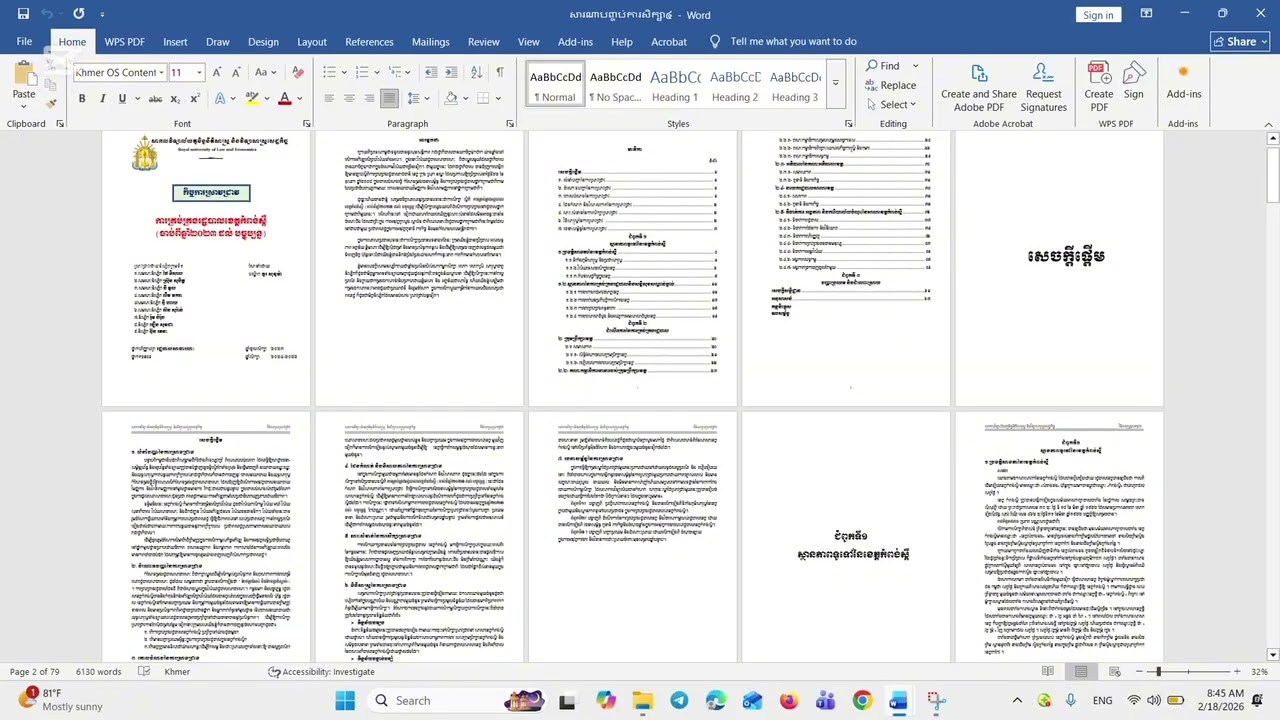Open Chrome from the taskbar
Image resolution: width=1280 pixels, height=720 pixels.
tap(862, 700)
